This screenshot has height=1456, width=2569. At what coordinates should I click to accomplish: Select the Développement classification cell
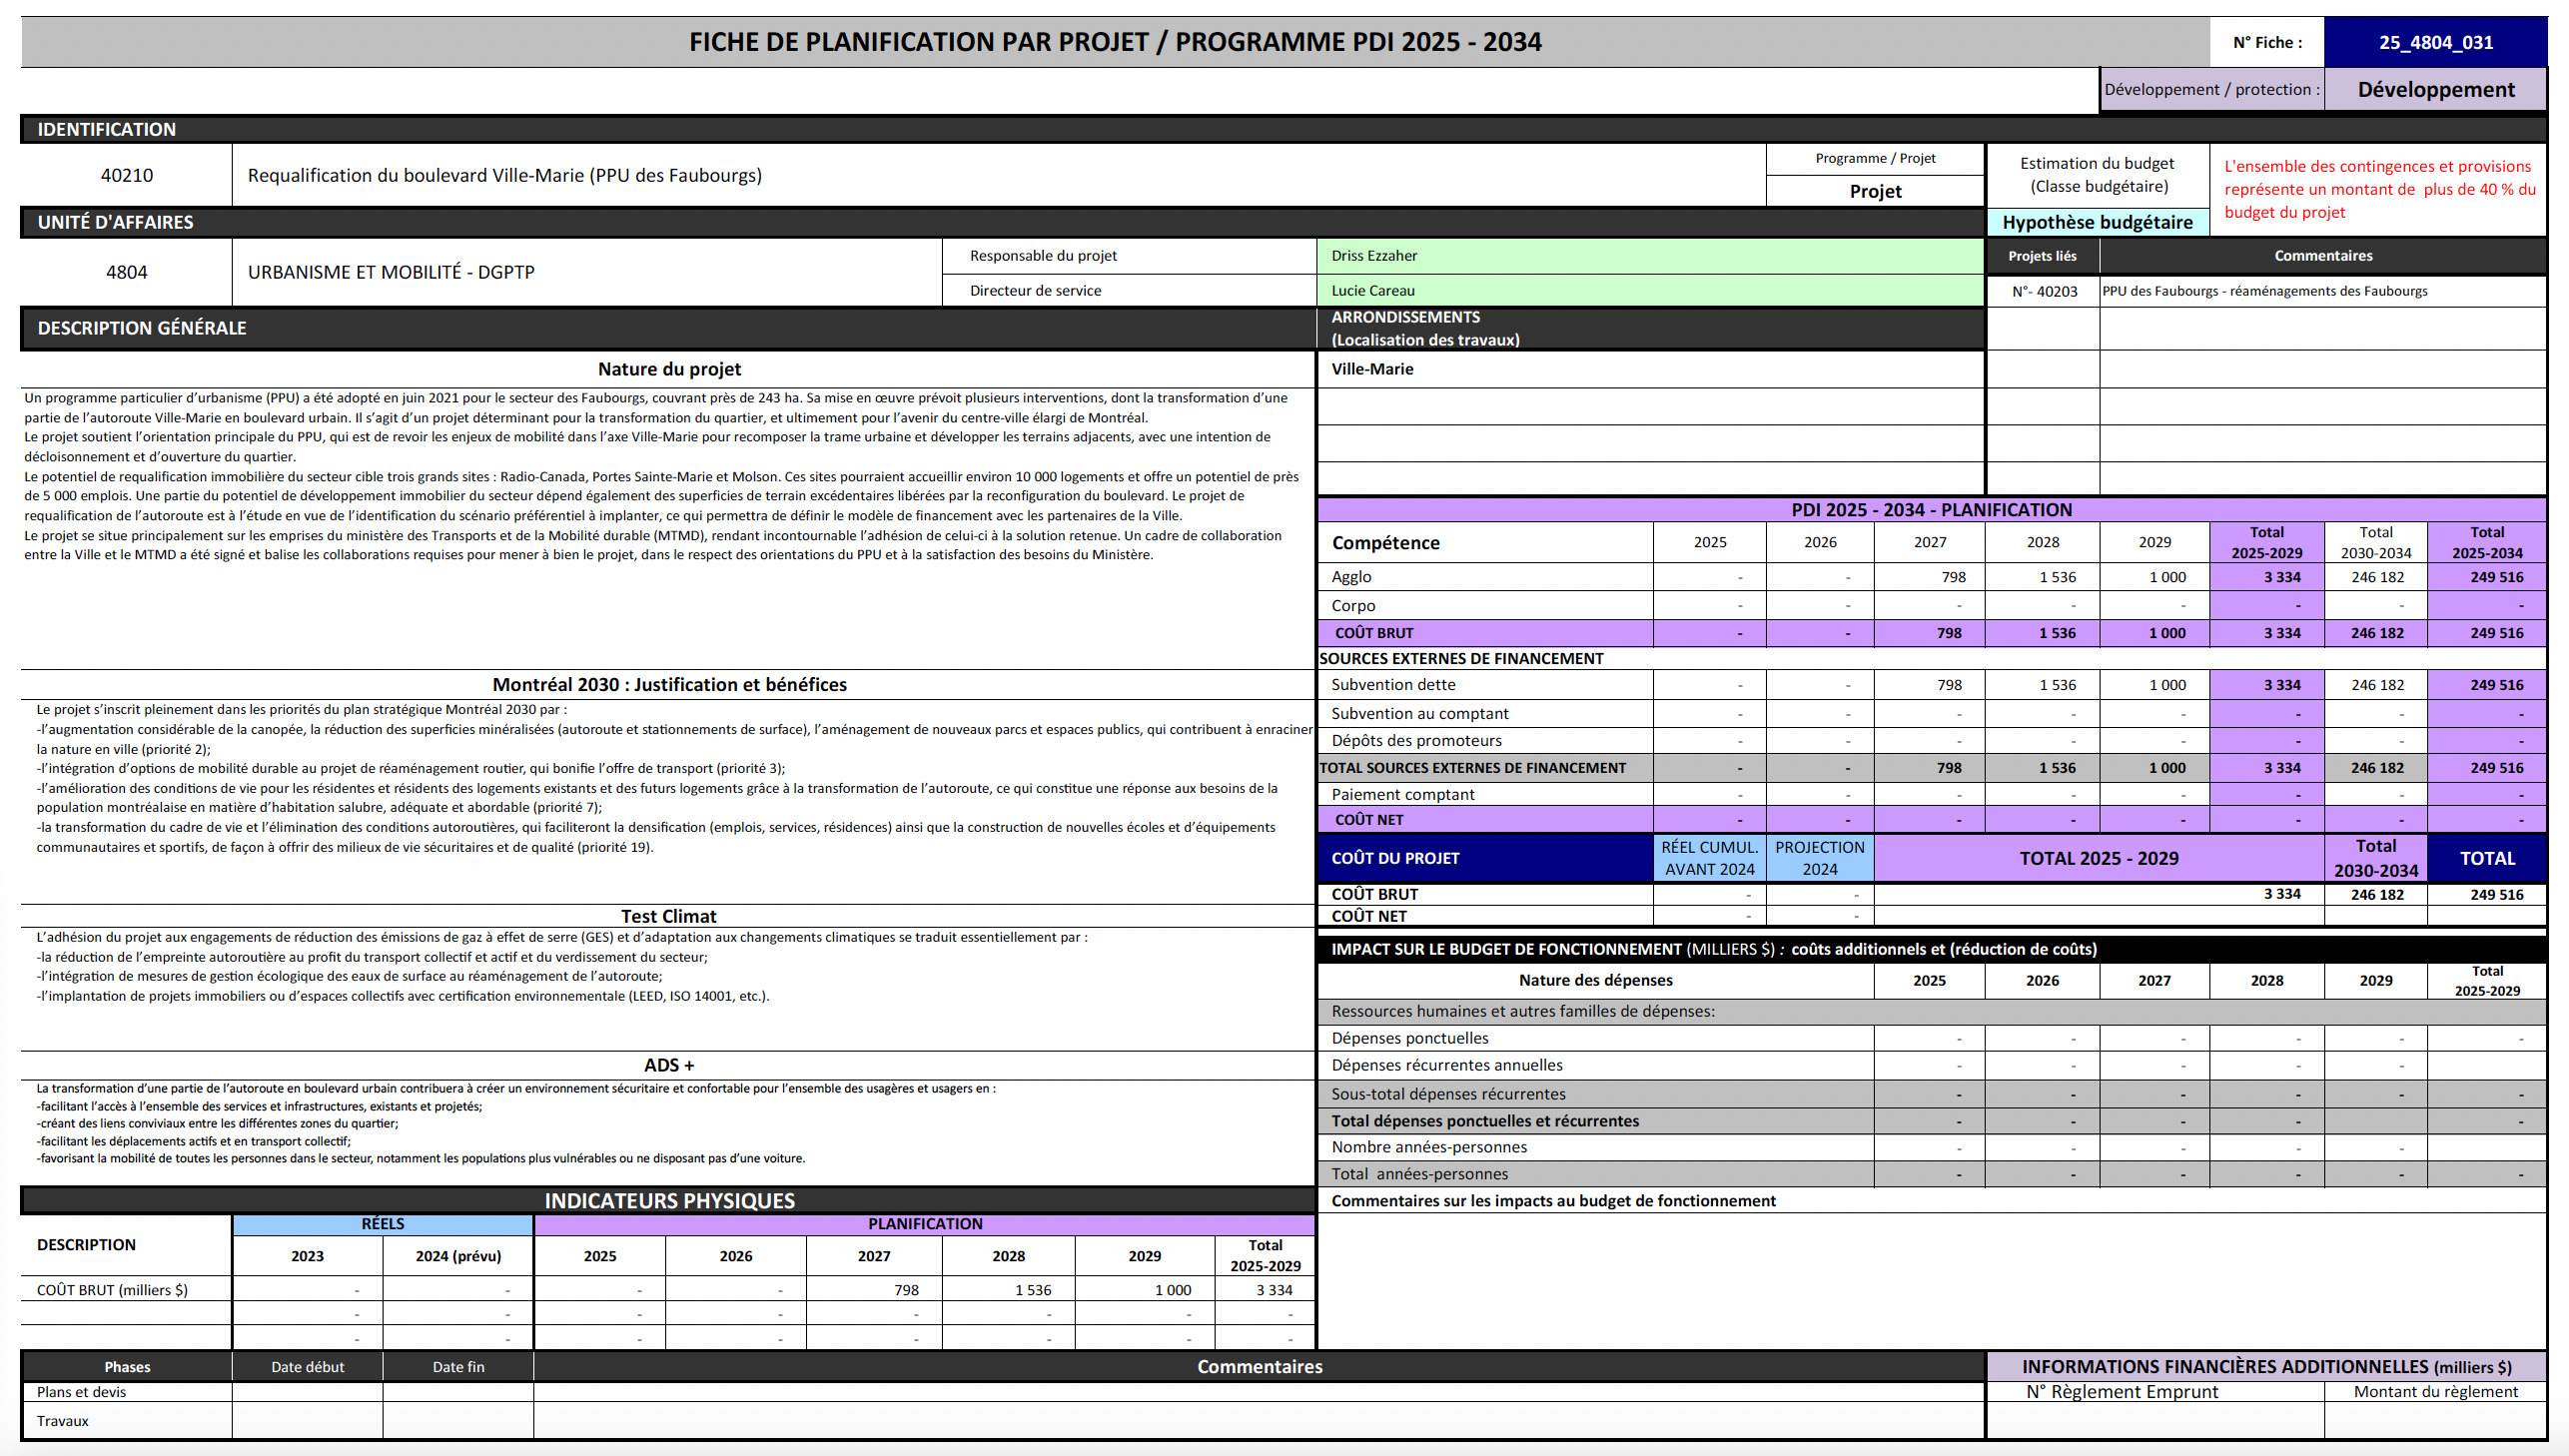(2435, 89)
